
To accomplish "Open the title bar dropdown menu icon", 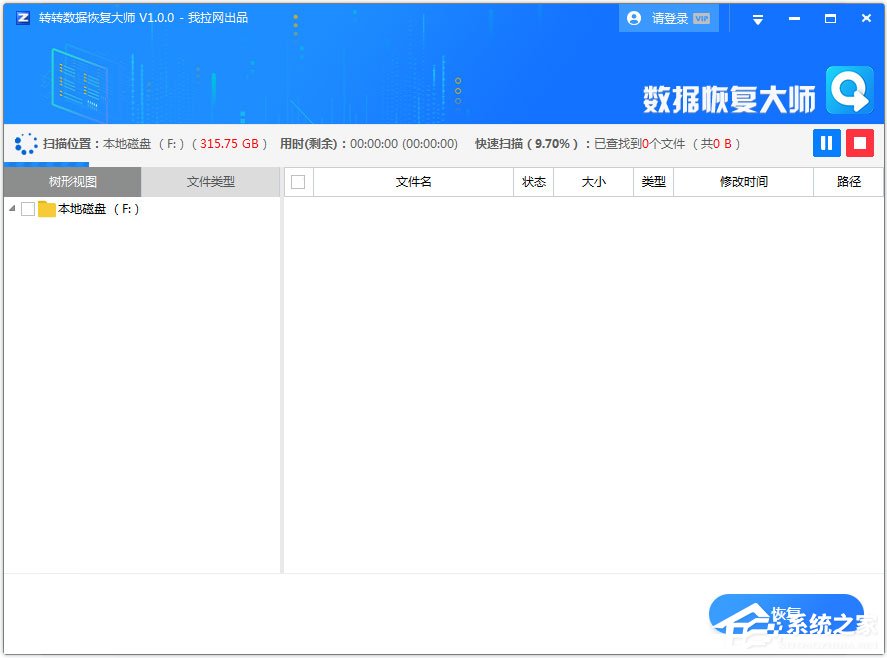I will [x=758, y=19].
